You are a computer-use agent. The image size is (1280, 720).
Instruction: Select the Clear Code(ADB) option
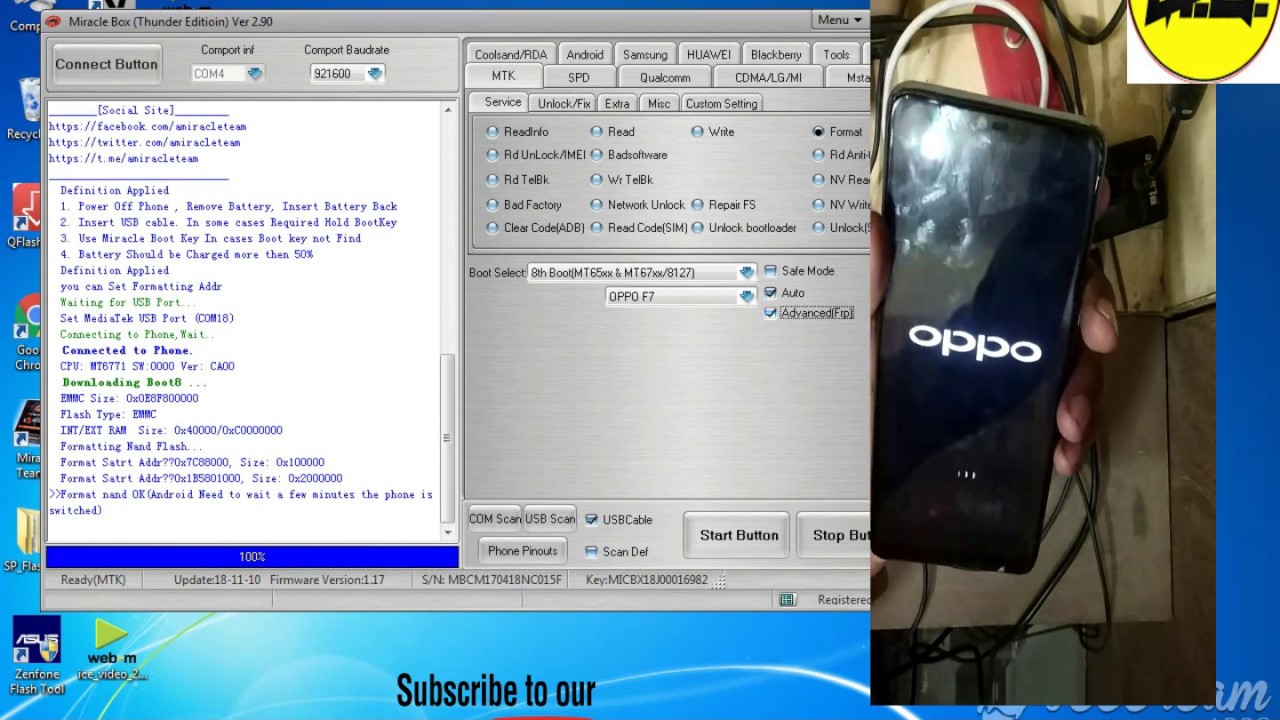coord(536,228)
